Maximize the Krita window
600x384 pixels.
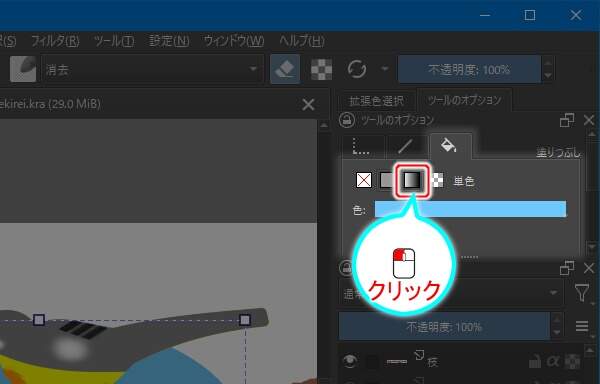[530, 15]
